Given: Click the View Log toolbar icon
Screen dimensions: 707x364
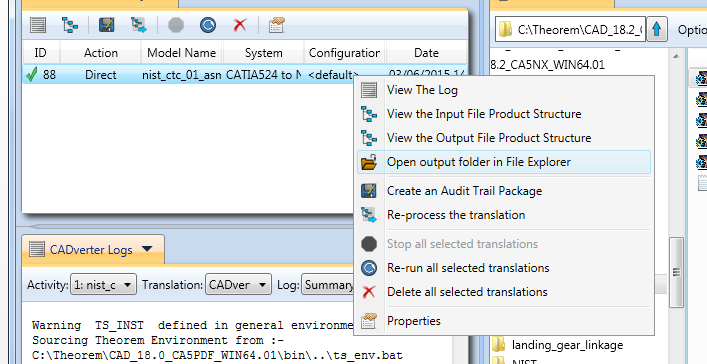Looking at the screenshot, I should (38, 24).
